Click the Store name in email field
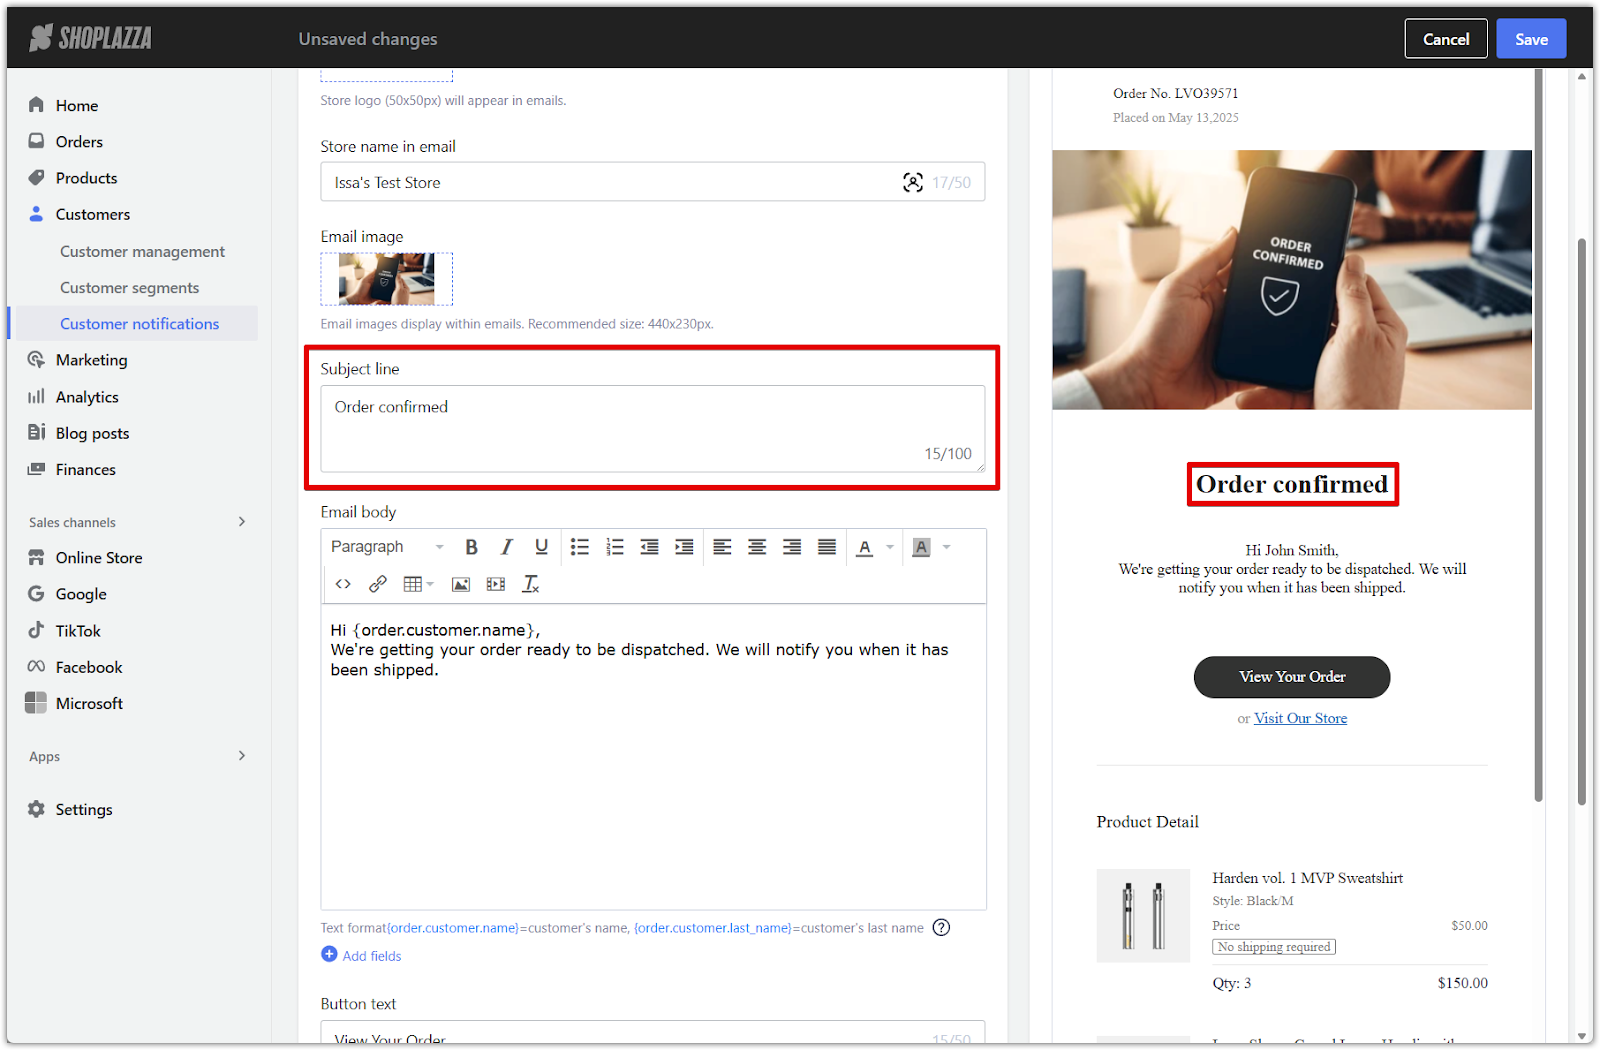1600x1050 pixels. [652, 182]
